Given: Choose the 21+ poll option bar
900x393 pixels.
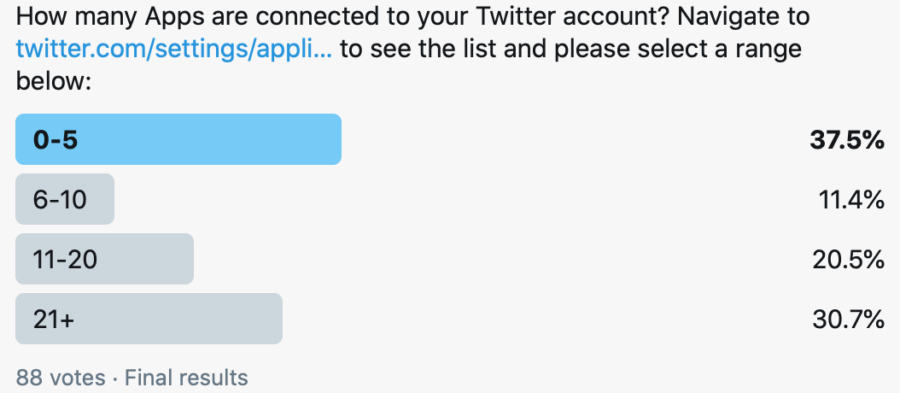Looking at the screenshot, I should pos(149,319).
